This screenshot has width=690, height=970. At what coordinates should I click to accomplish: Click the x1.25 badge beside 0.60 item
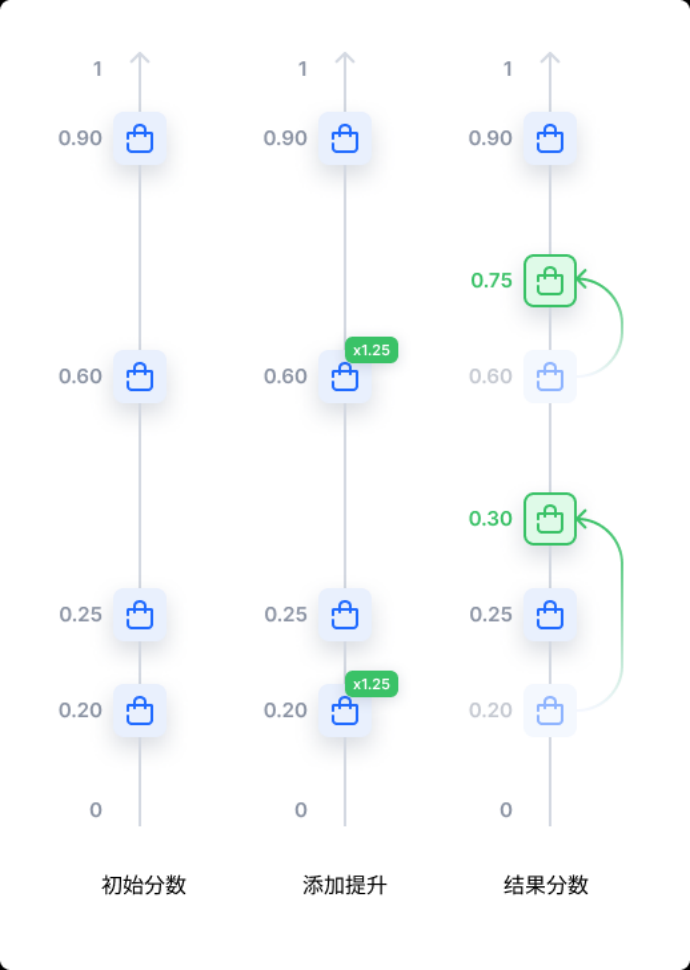tap(371, 350)
